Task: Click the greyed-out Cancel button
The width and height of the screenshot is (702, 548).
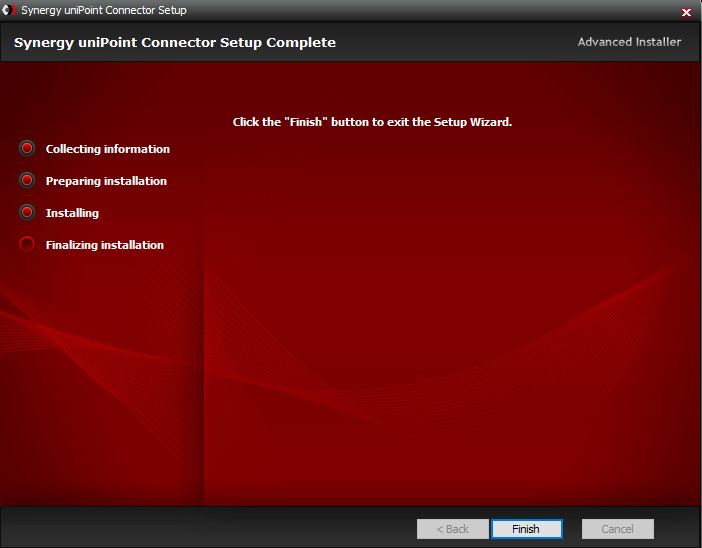Action: pyautogui.click(x=617, y=529)
